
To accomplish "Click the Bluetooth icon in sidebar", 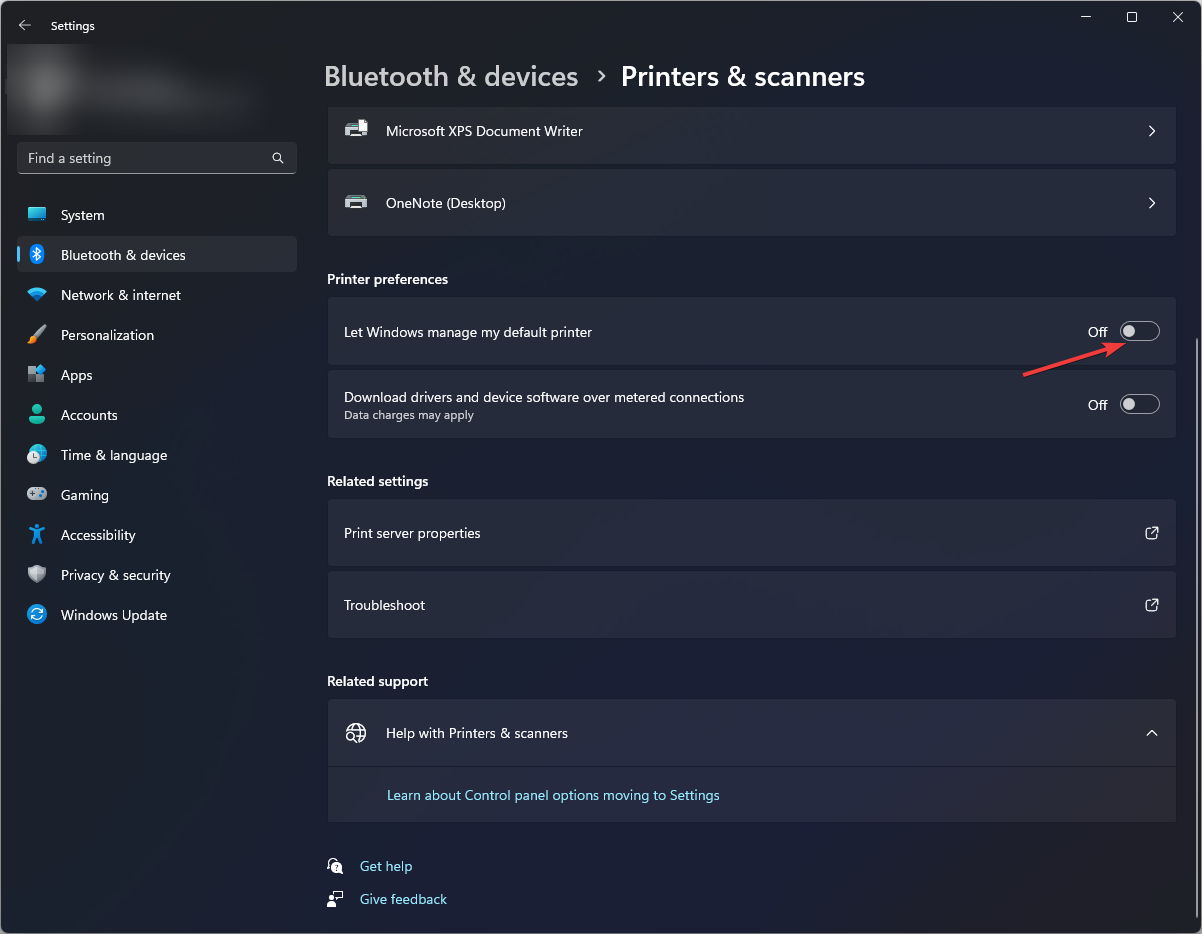I will tap(37, 255).
